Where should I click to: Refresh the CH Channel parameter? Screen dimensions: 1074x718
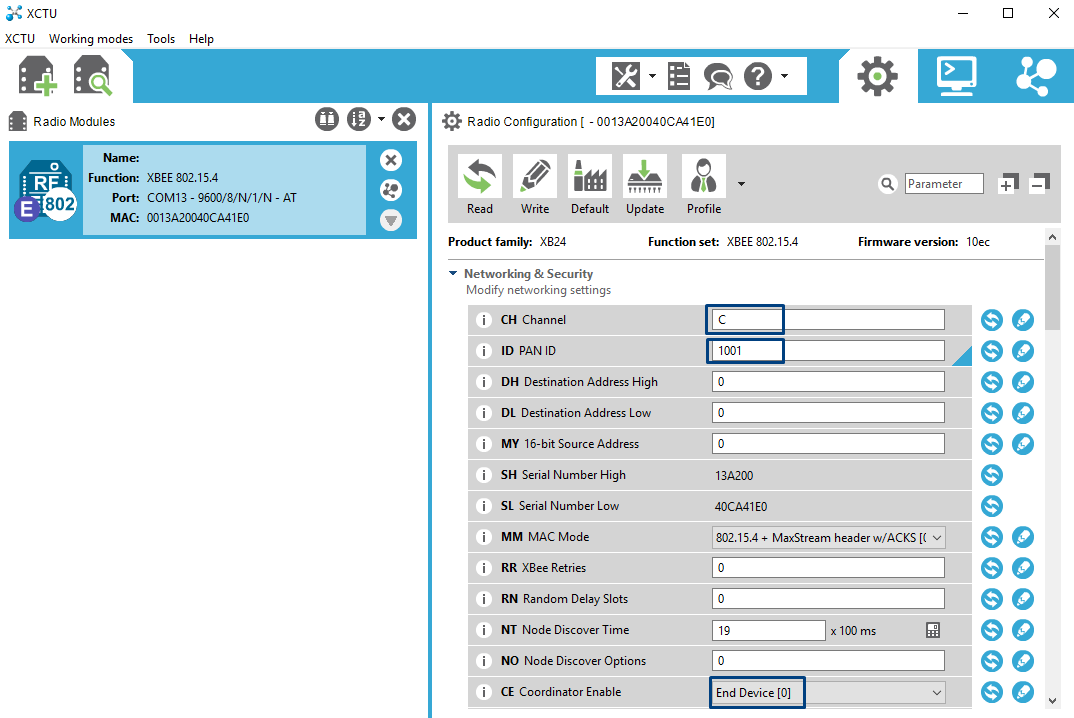click(x=991, y=320)
